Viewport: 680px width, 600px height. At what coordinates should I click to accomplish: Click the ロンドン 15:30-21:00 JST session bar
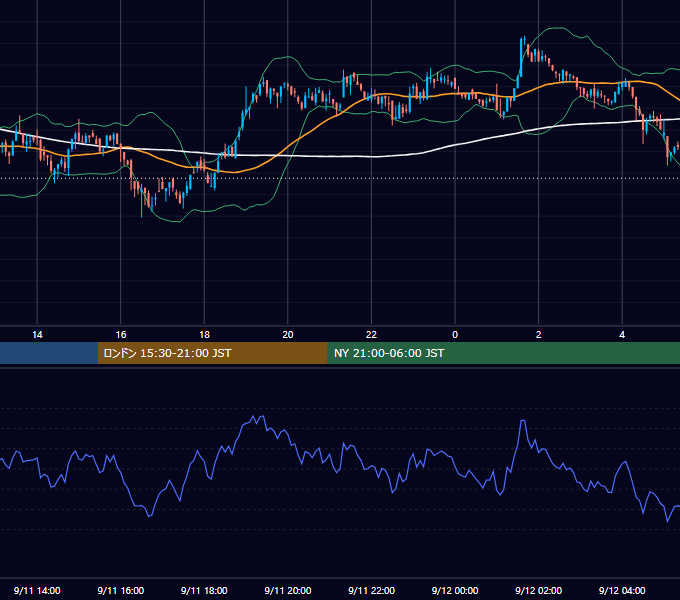coord(212,353)
